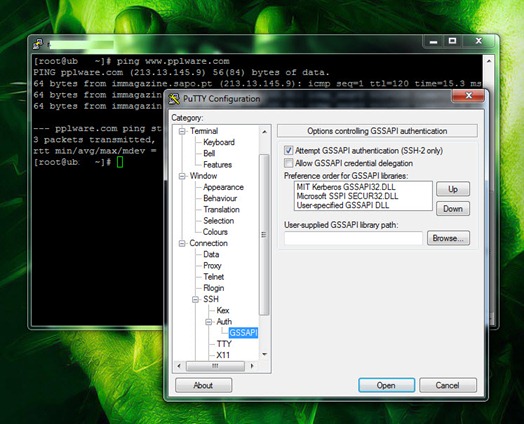Click the PuTTY terminal window icon
Viewport: 524px width, 424px height.
[x=38, y=44]
